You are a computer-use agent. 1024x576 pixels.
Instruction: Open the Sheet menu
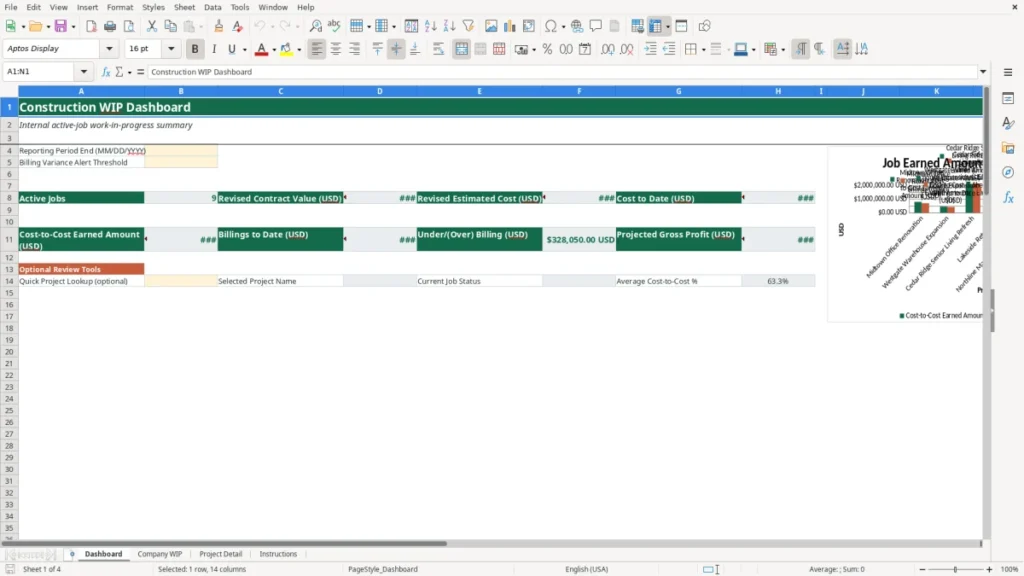184,7
